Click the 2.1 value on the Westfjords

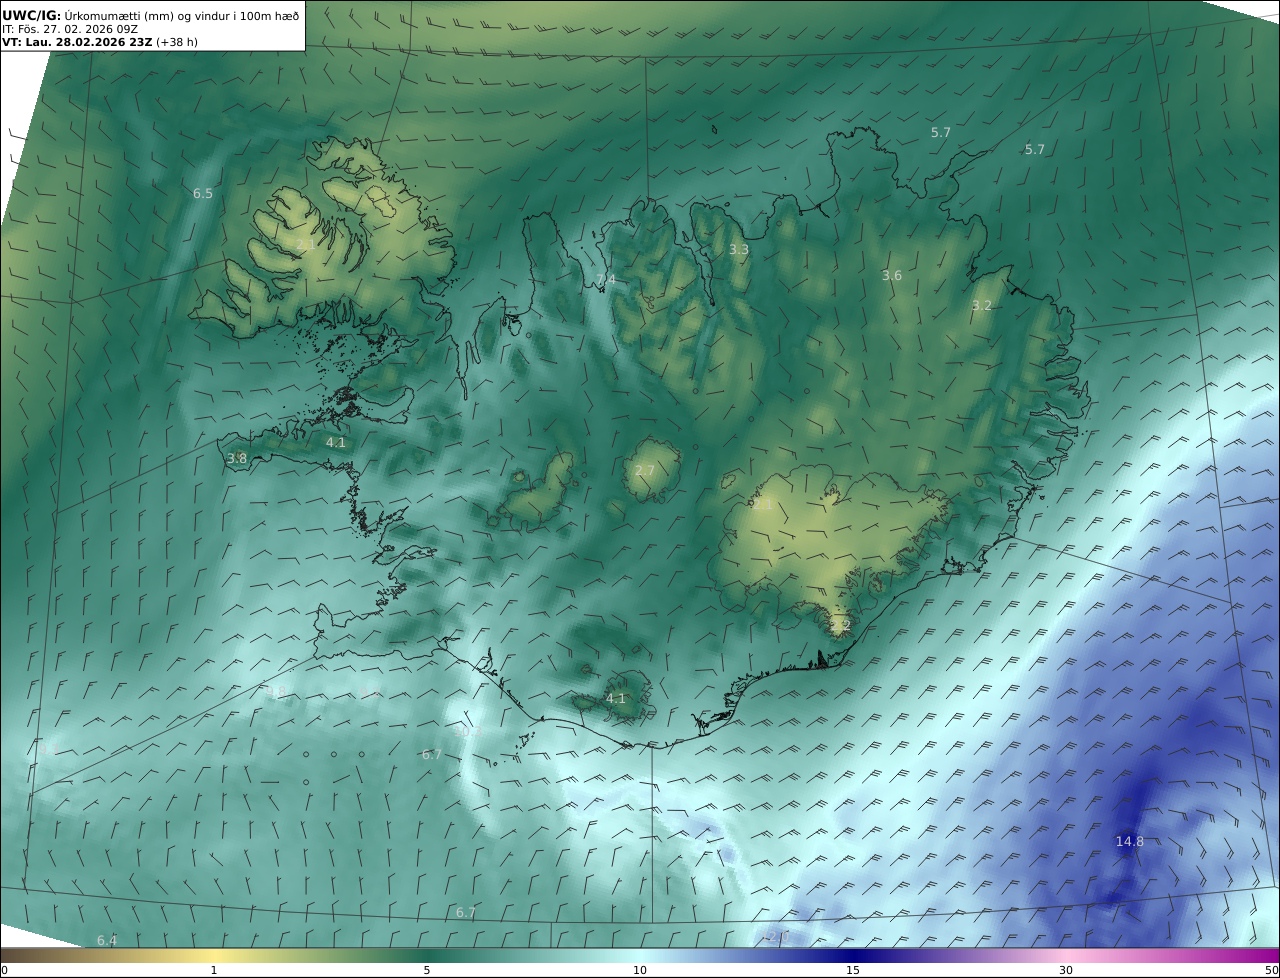[x=306, y=244]
